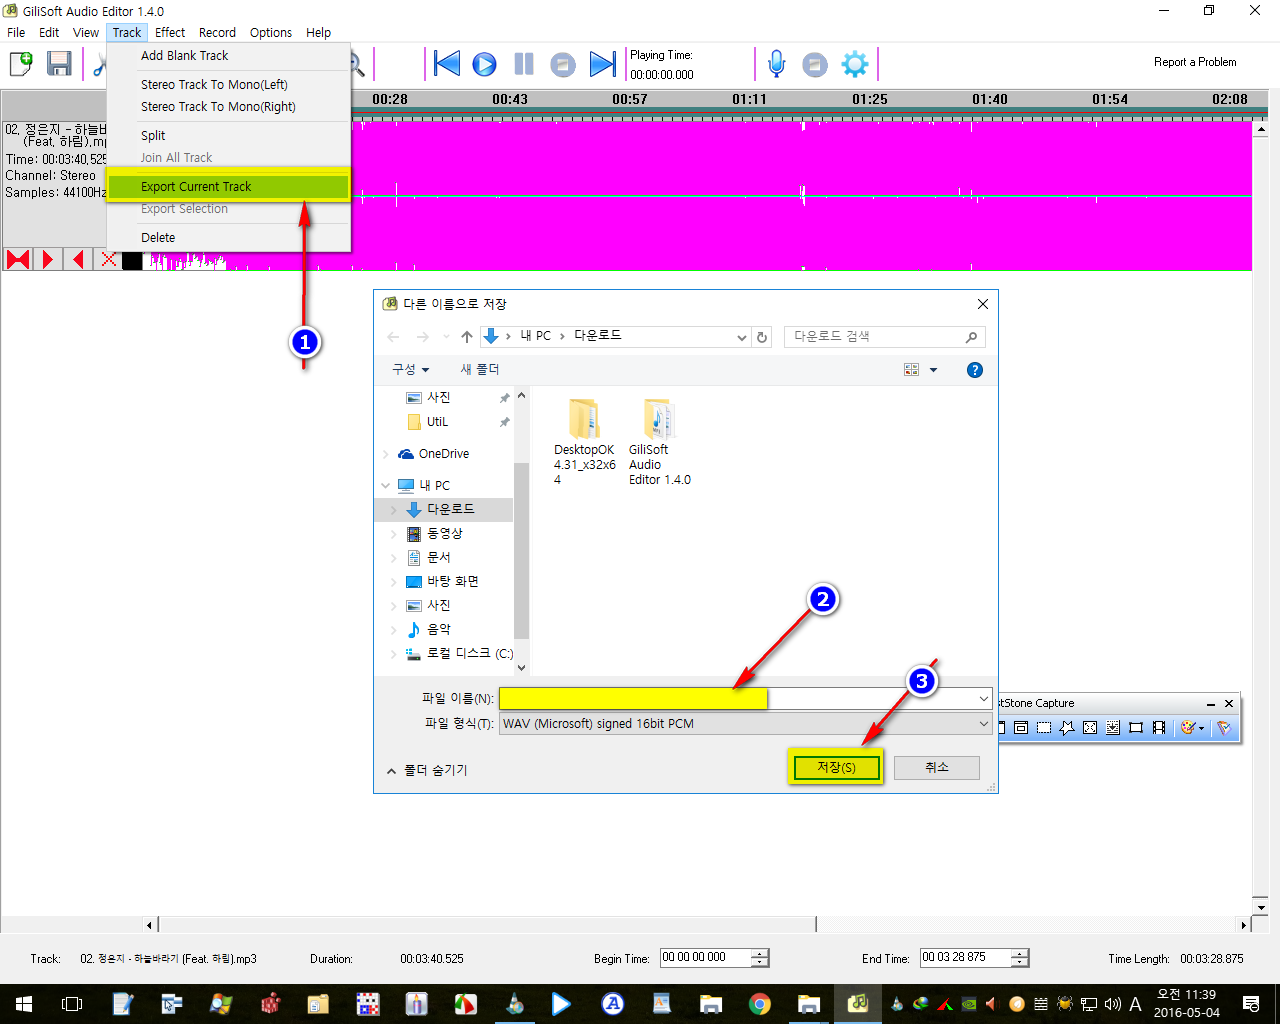
Task: Stop playback with the gray Stop button
Action: (x=563, y=64)
